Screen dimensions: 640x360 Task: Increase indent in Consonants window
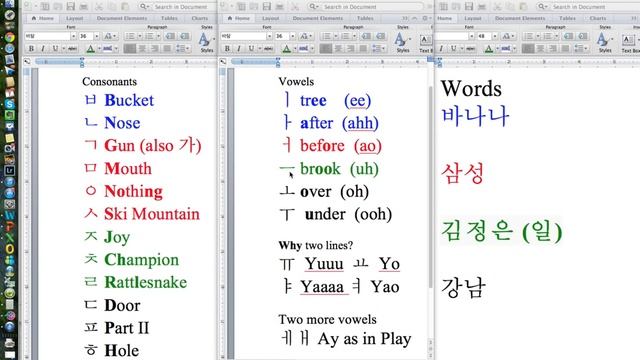[185, 36]
